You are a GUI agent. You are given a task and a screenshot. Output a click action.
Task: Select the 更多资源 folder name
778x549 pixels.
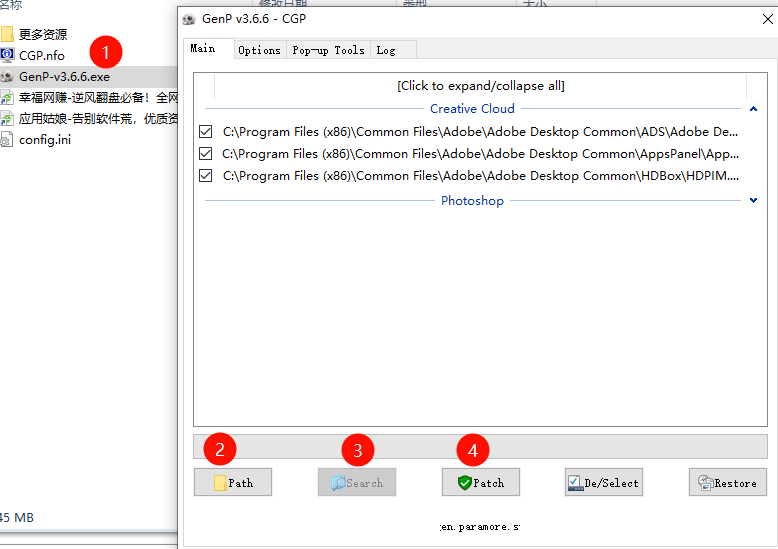(x=43, y=34)
